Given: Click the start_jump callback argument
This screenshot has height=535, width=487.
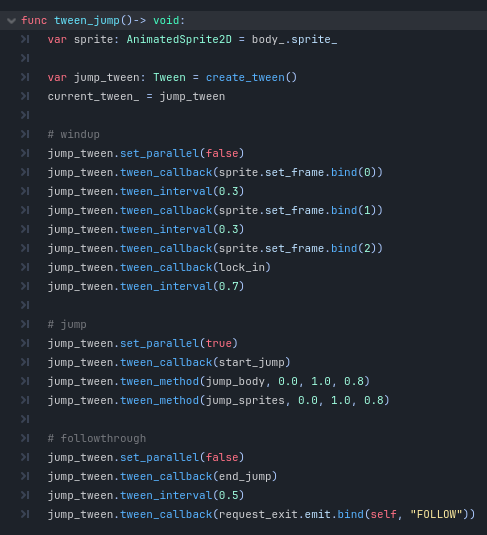Looking at the screenshot, I should pos(252,362).
